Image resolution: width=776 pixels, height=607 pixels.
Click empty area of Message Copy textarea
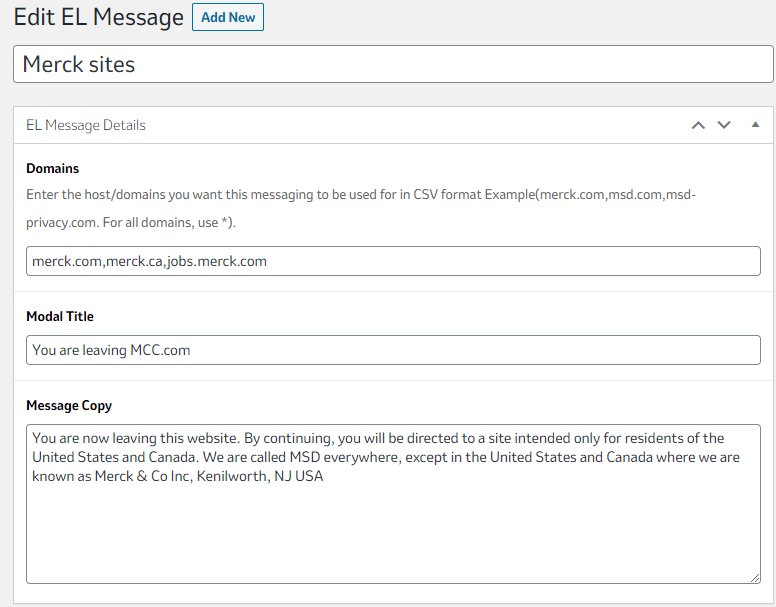point(392,535)
